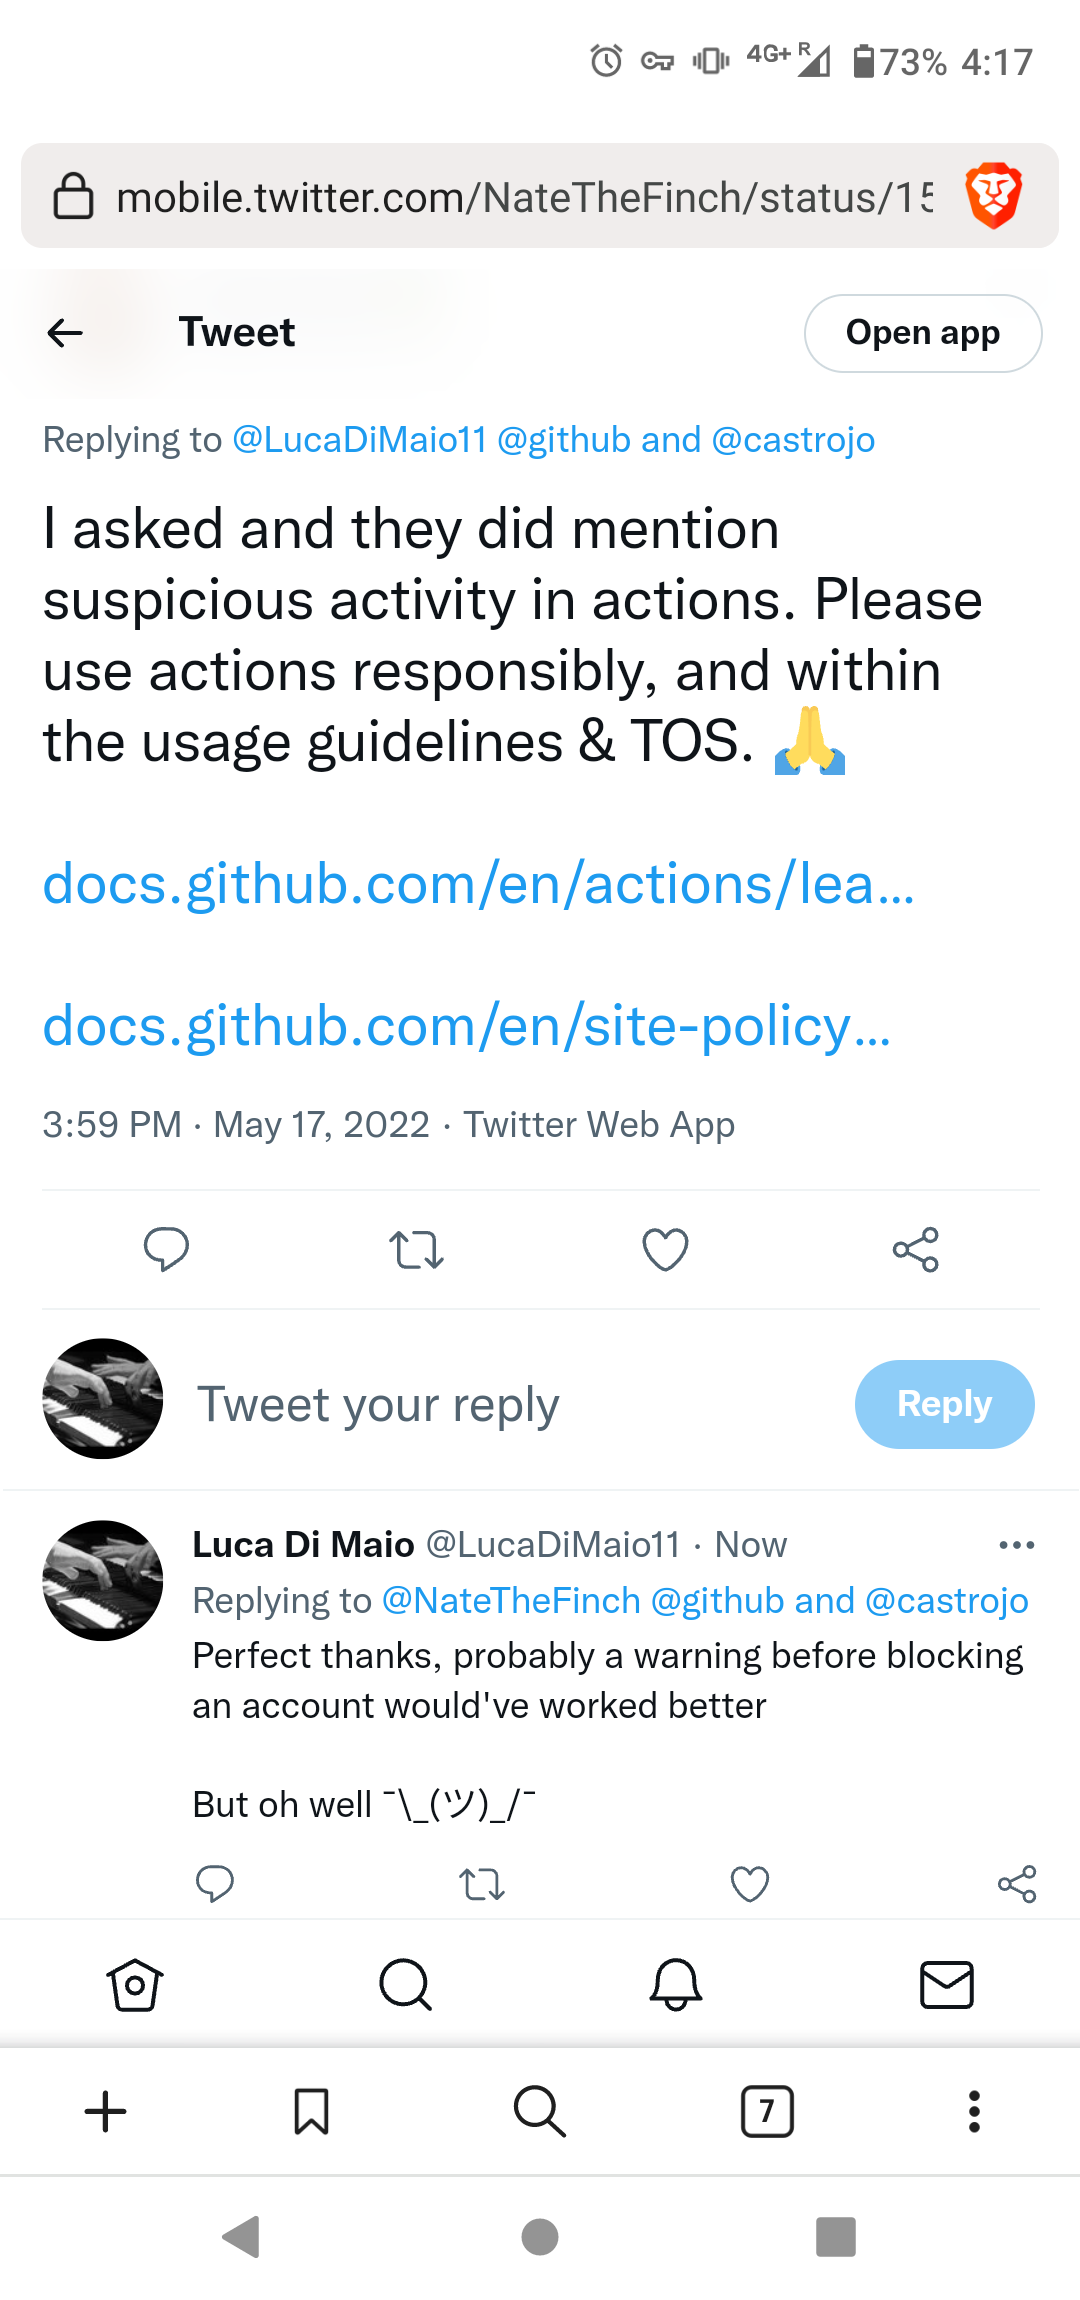Screen dimensions: 1080x2300
Task: Switch tabs using the 7-tab counter
Action: click(767, 2112)
